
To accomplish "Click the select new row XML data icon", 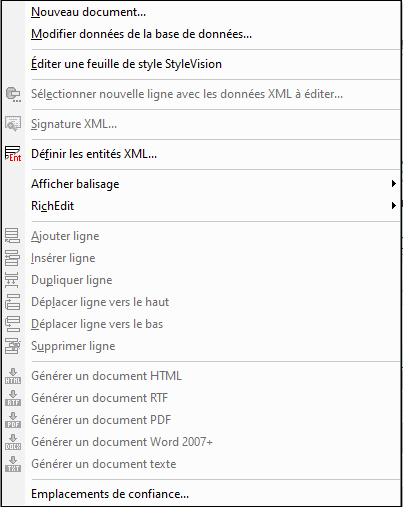I will (13, 94).
